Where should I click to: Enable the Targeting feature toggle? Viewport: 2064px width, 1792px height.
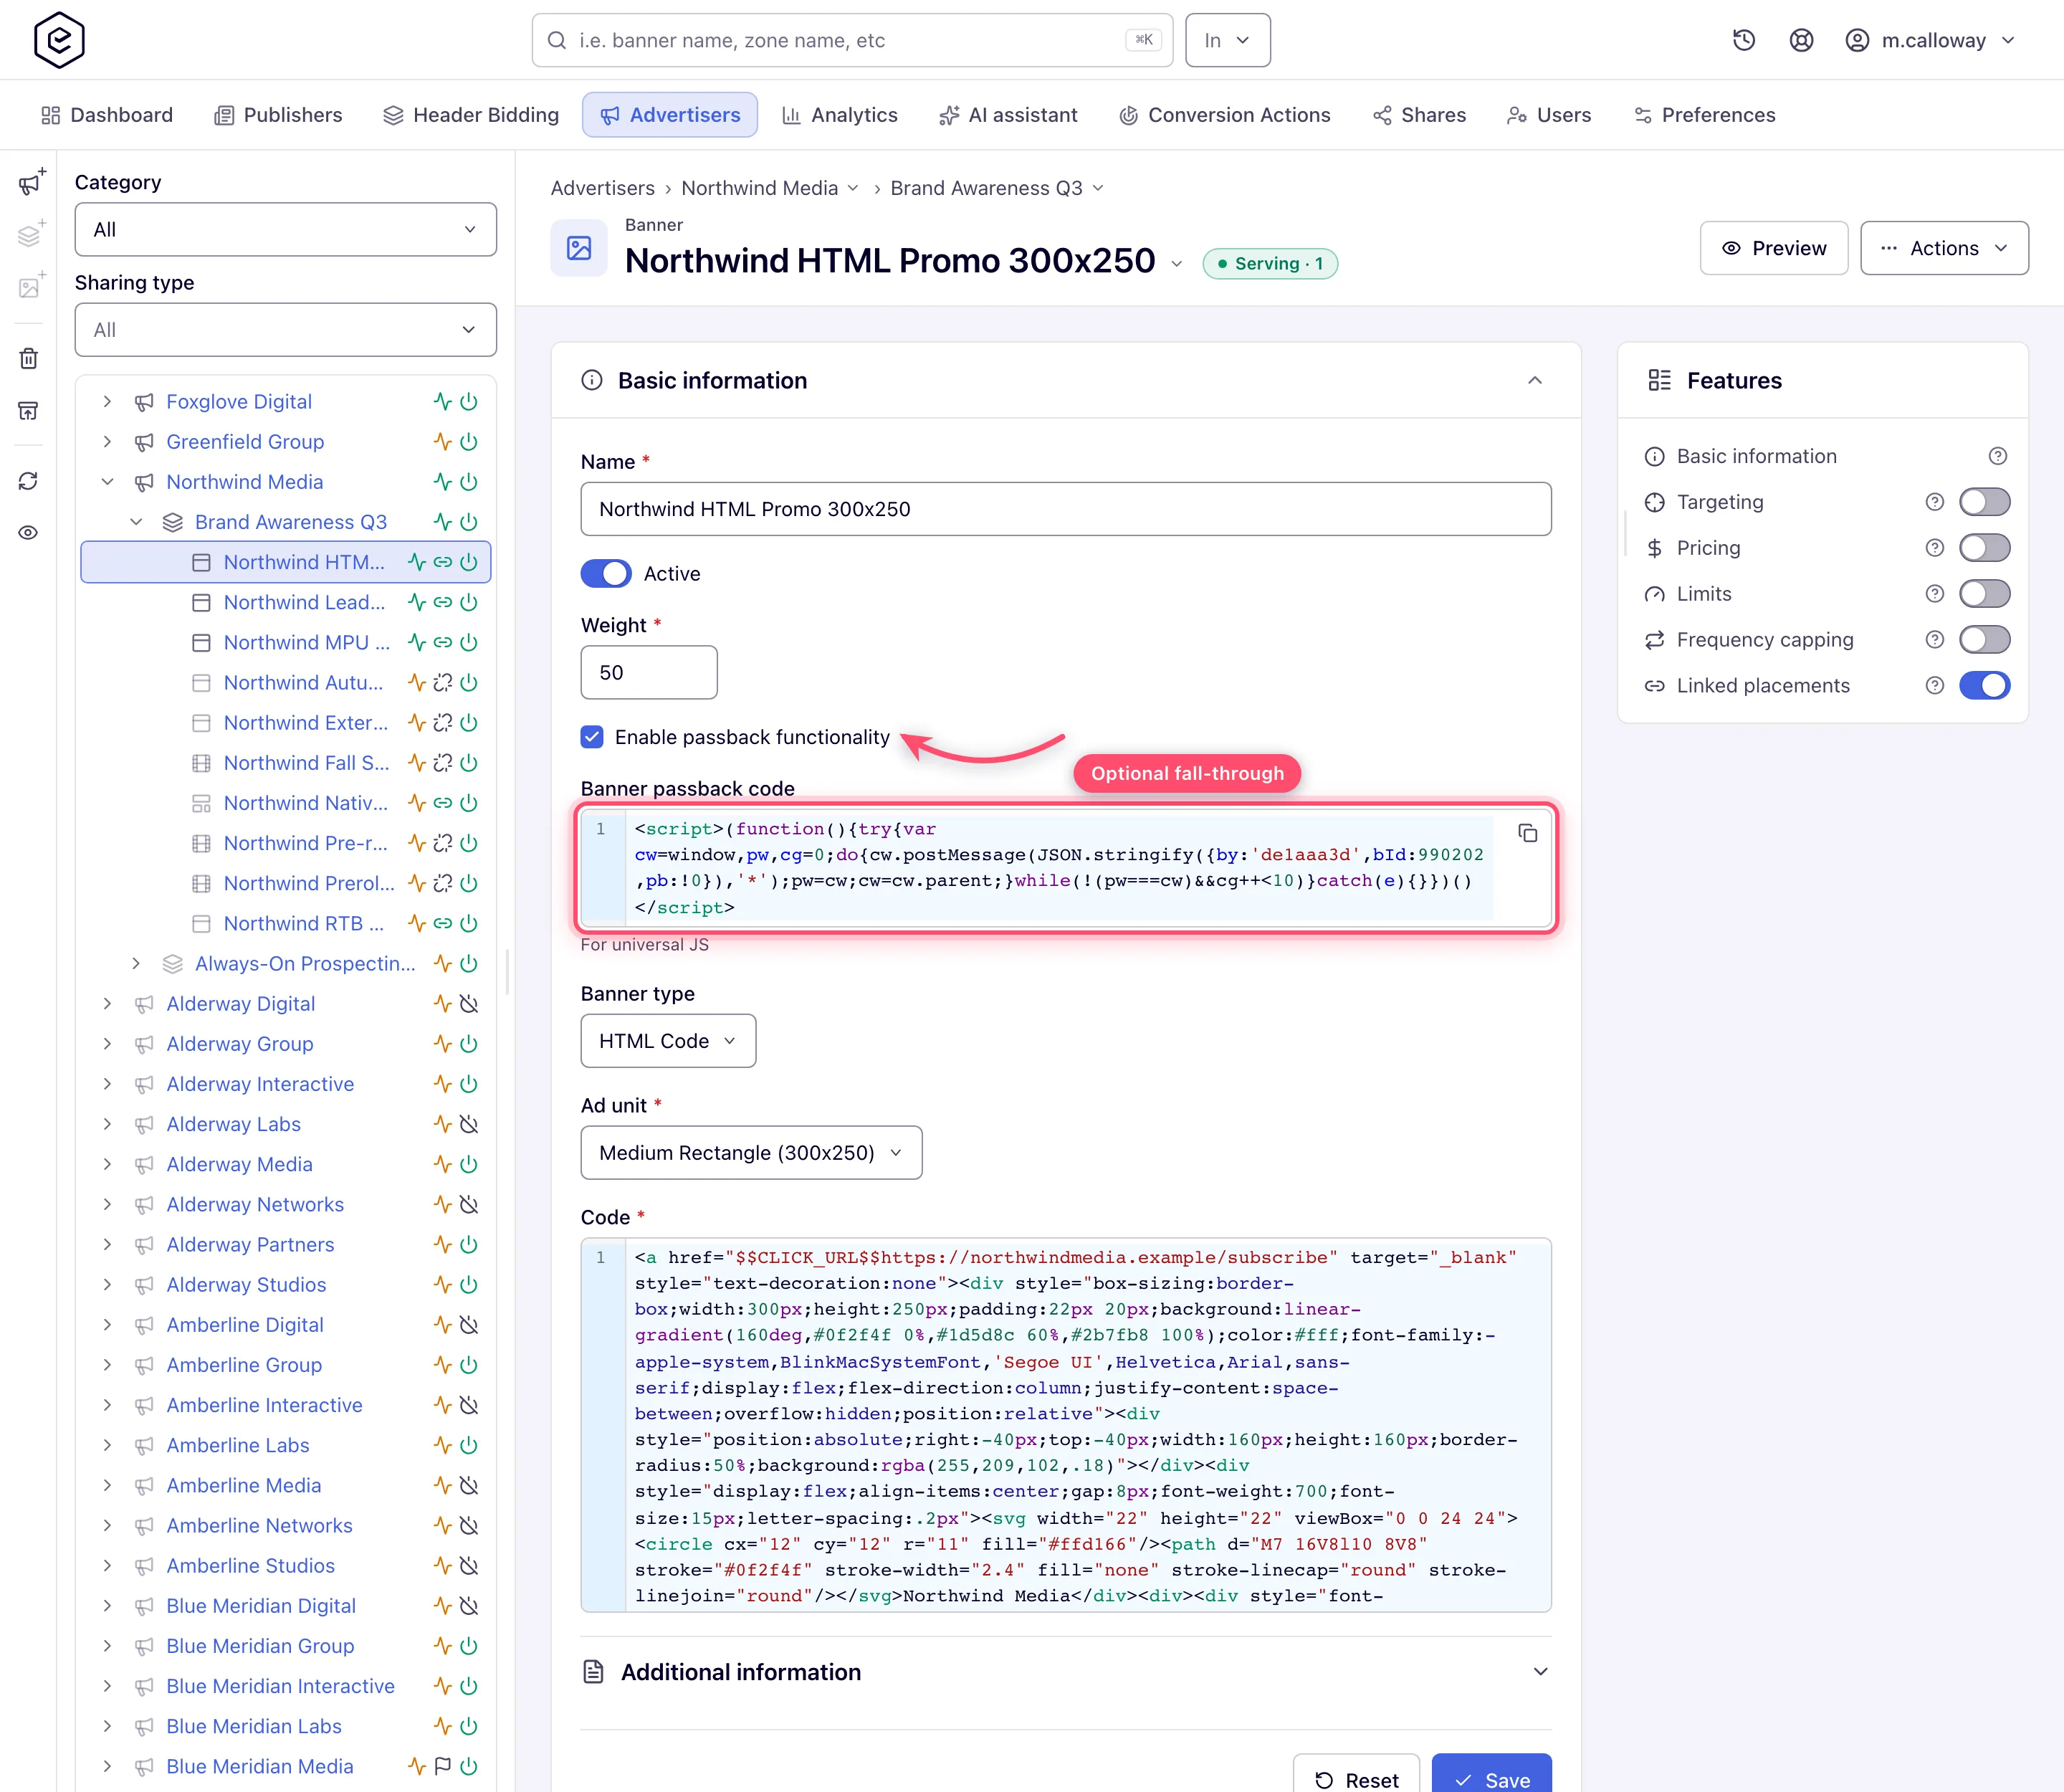(1984, 502)
